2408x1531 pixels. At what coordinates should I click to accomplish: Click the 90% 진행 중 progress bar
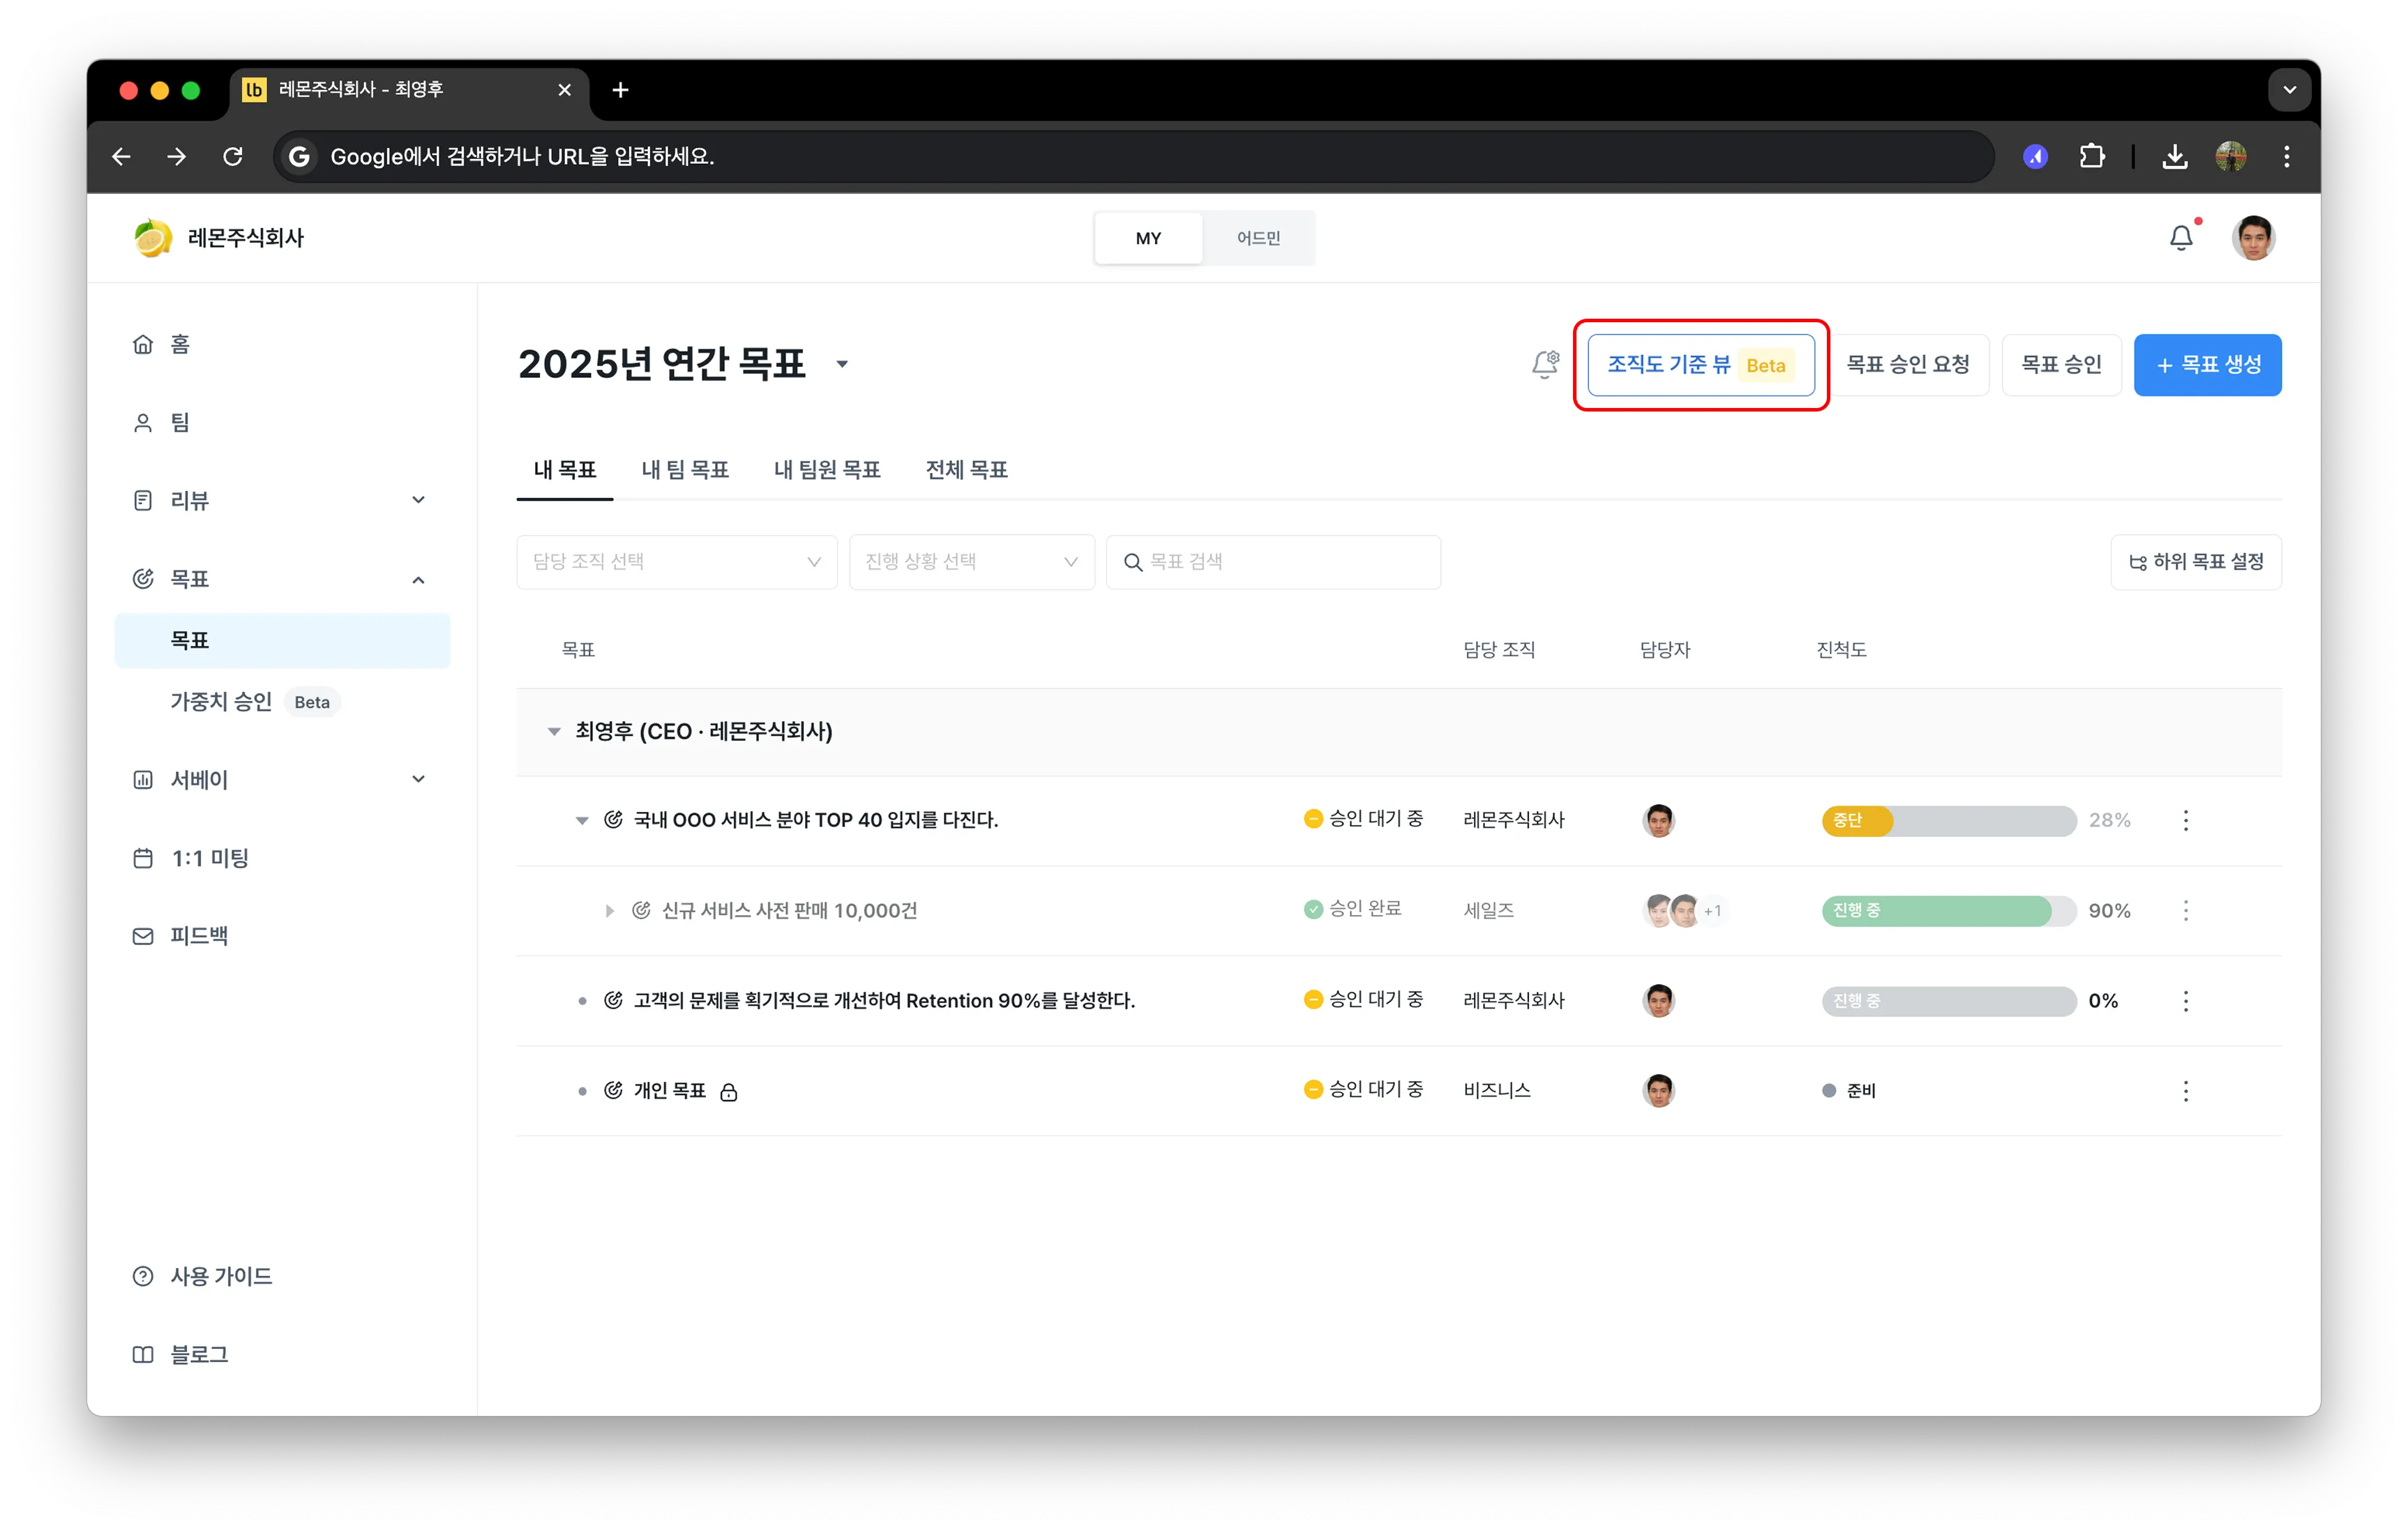coord(1948,910)
